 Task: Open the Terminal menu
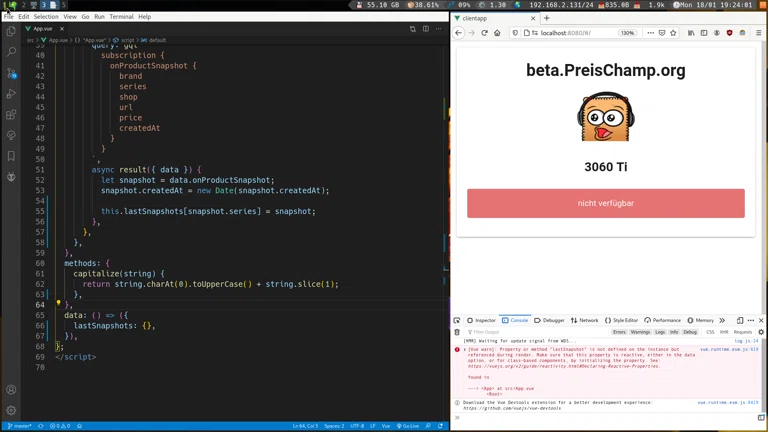coord(121,17)
